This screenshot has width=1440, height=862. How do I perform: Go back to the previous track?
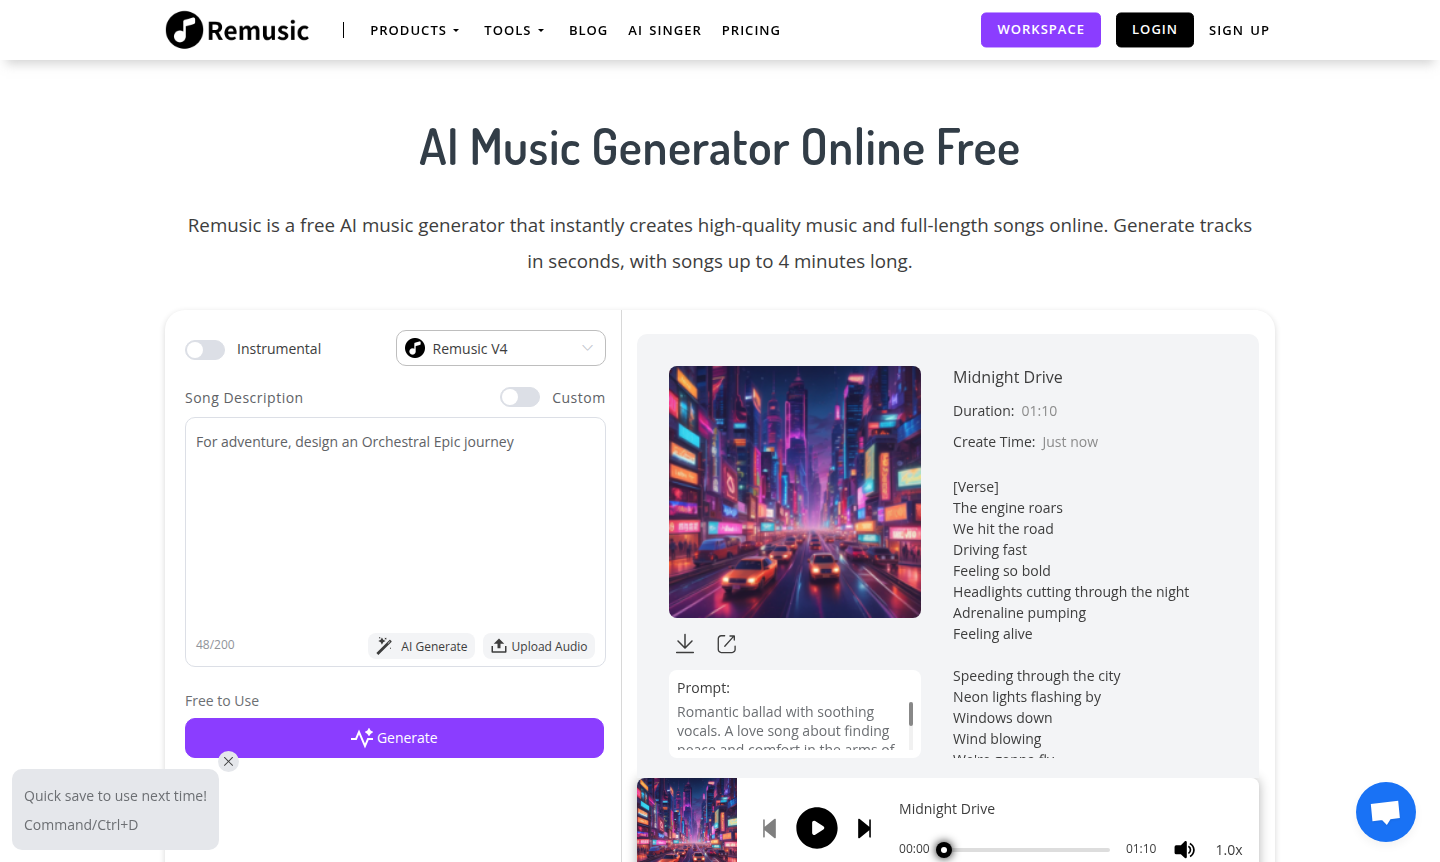pyautogui.click(x=769, y=828)
